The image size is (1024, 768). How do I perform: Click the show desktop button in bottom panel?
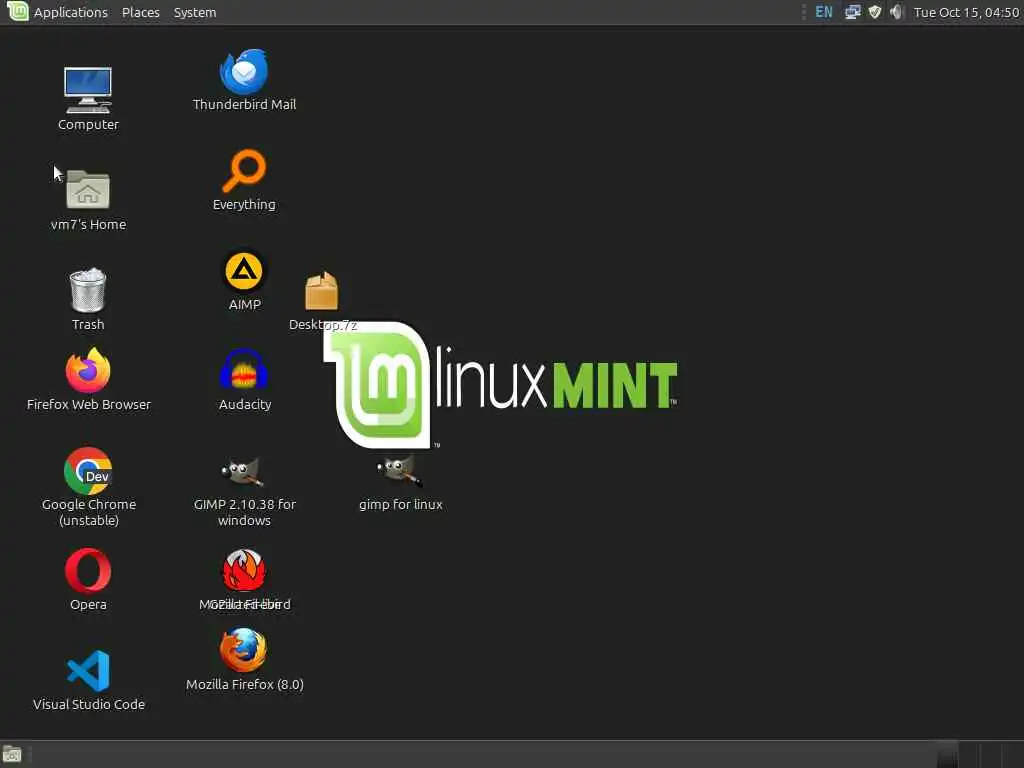[12, 755]
